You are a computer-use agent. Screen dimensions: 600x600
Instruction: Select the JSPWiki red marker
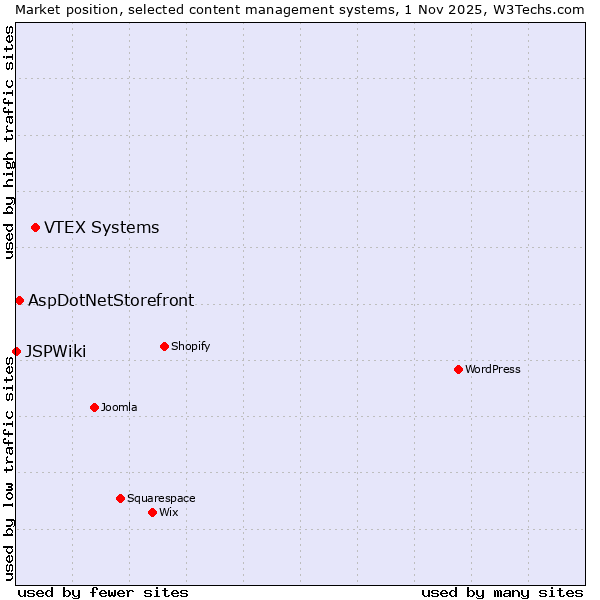[x=16, y=351]
